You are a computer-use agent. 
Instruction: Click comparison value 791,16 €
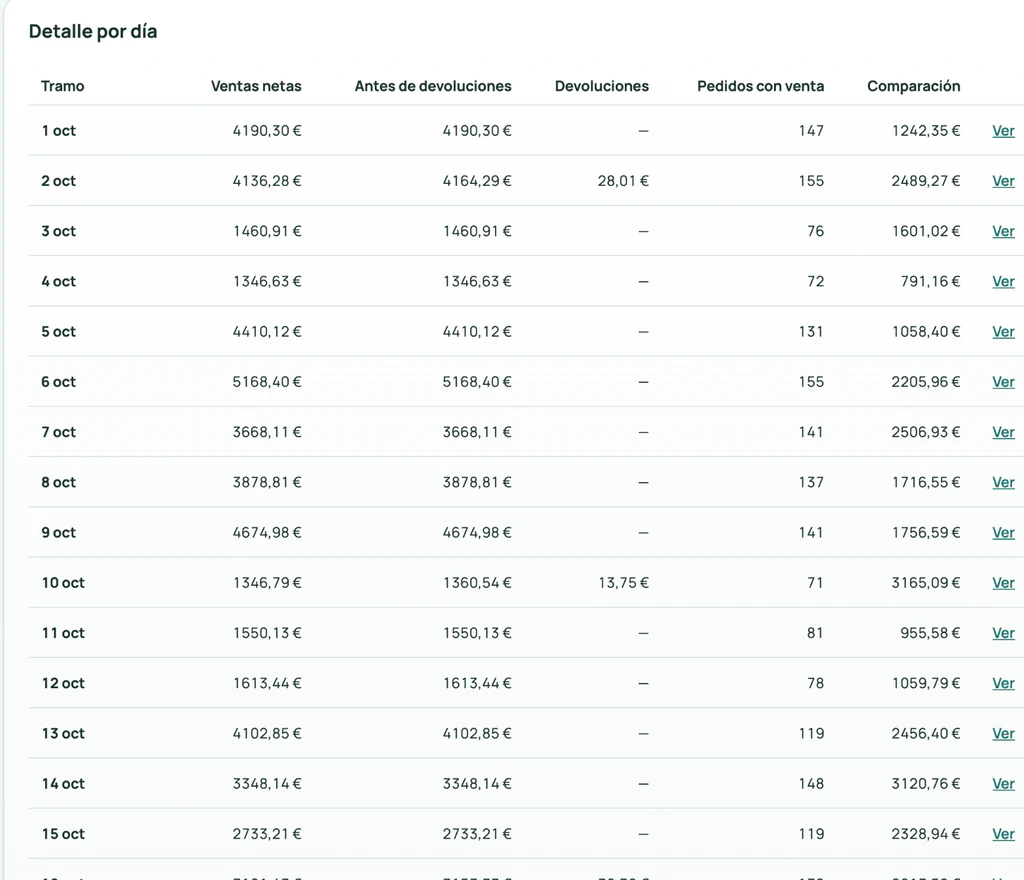click(931, 281)
